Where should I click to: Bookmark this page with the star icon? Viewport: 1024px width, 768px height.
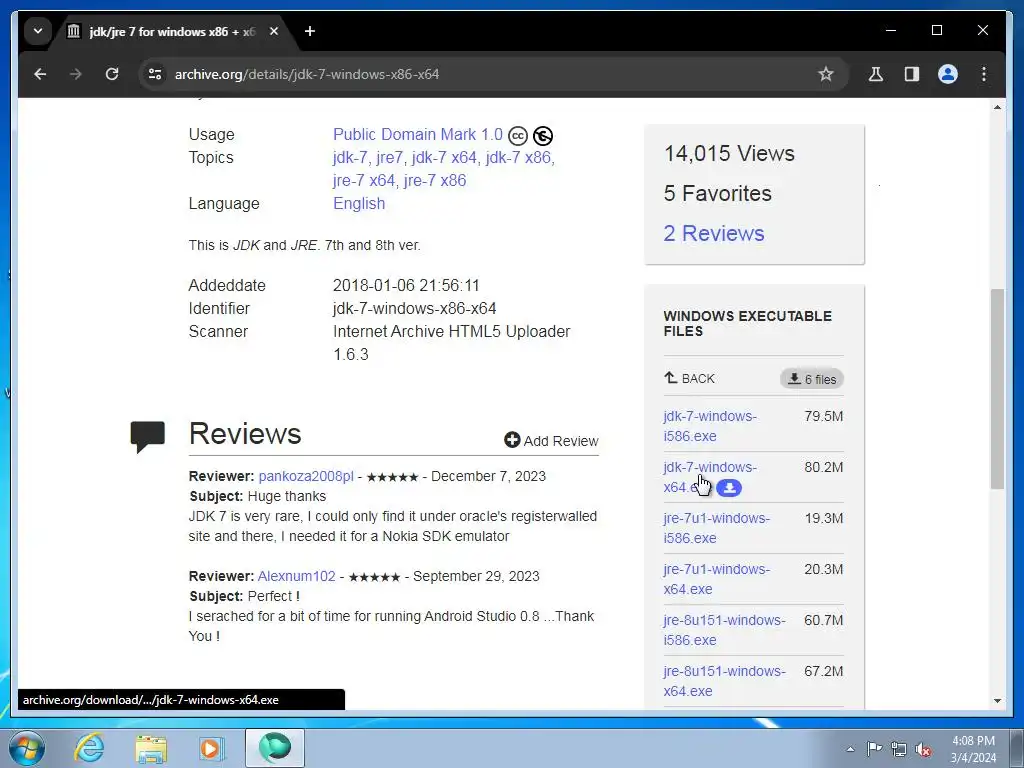(826, 74)
